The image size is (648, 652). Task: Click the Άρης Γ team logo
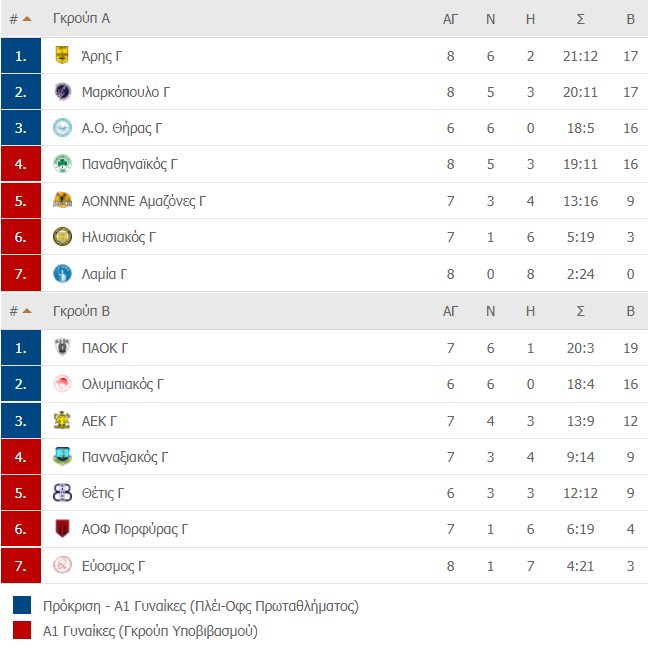pos(62,56)
